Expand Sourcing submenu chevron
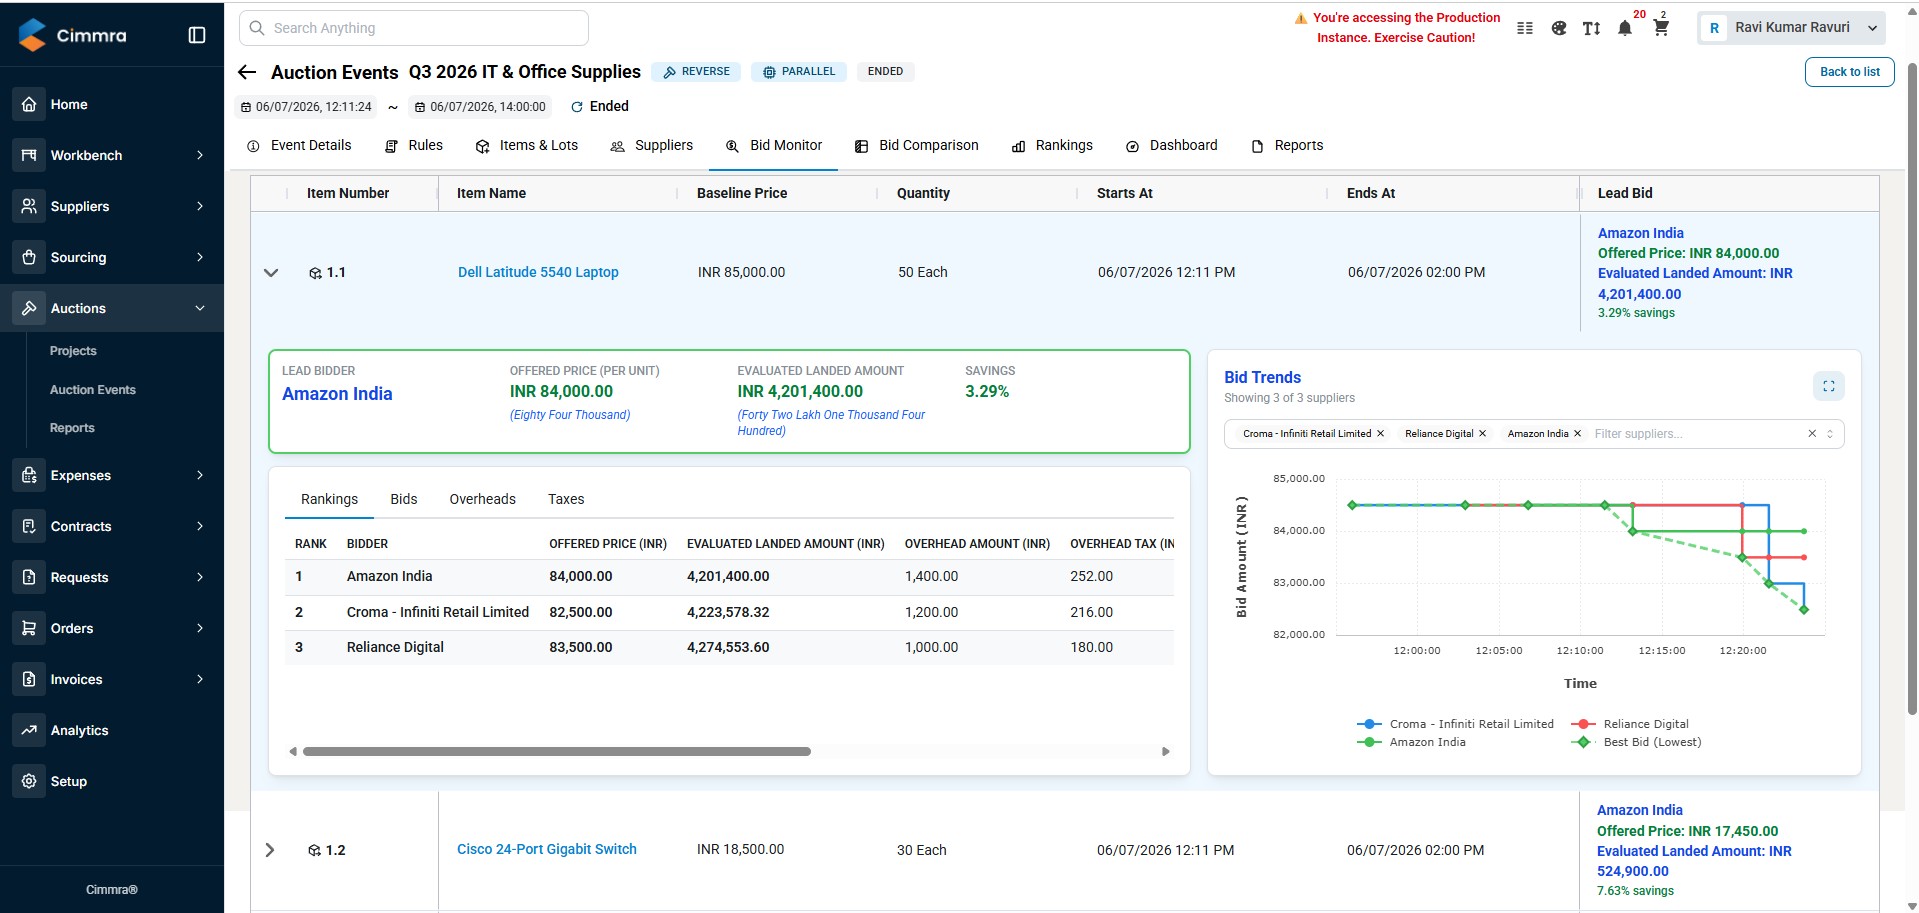This screenshot has width=1919, height=913. pyautogui.click(x=200, y=257)
